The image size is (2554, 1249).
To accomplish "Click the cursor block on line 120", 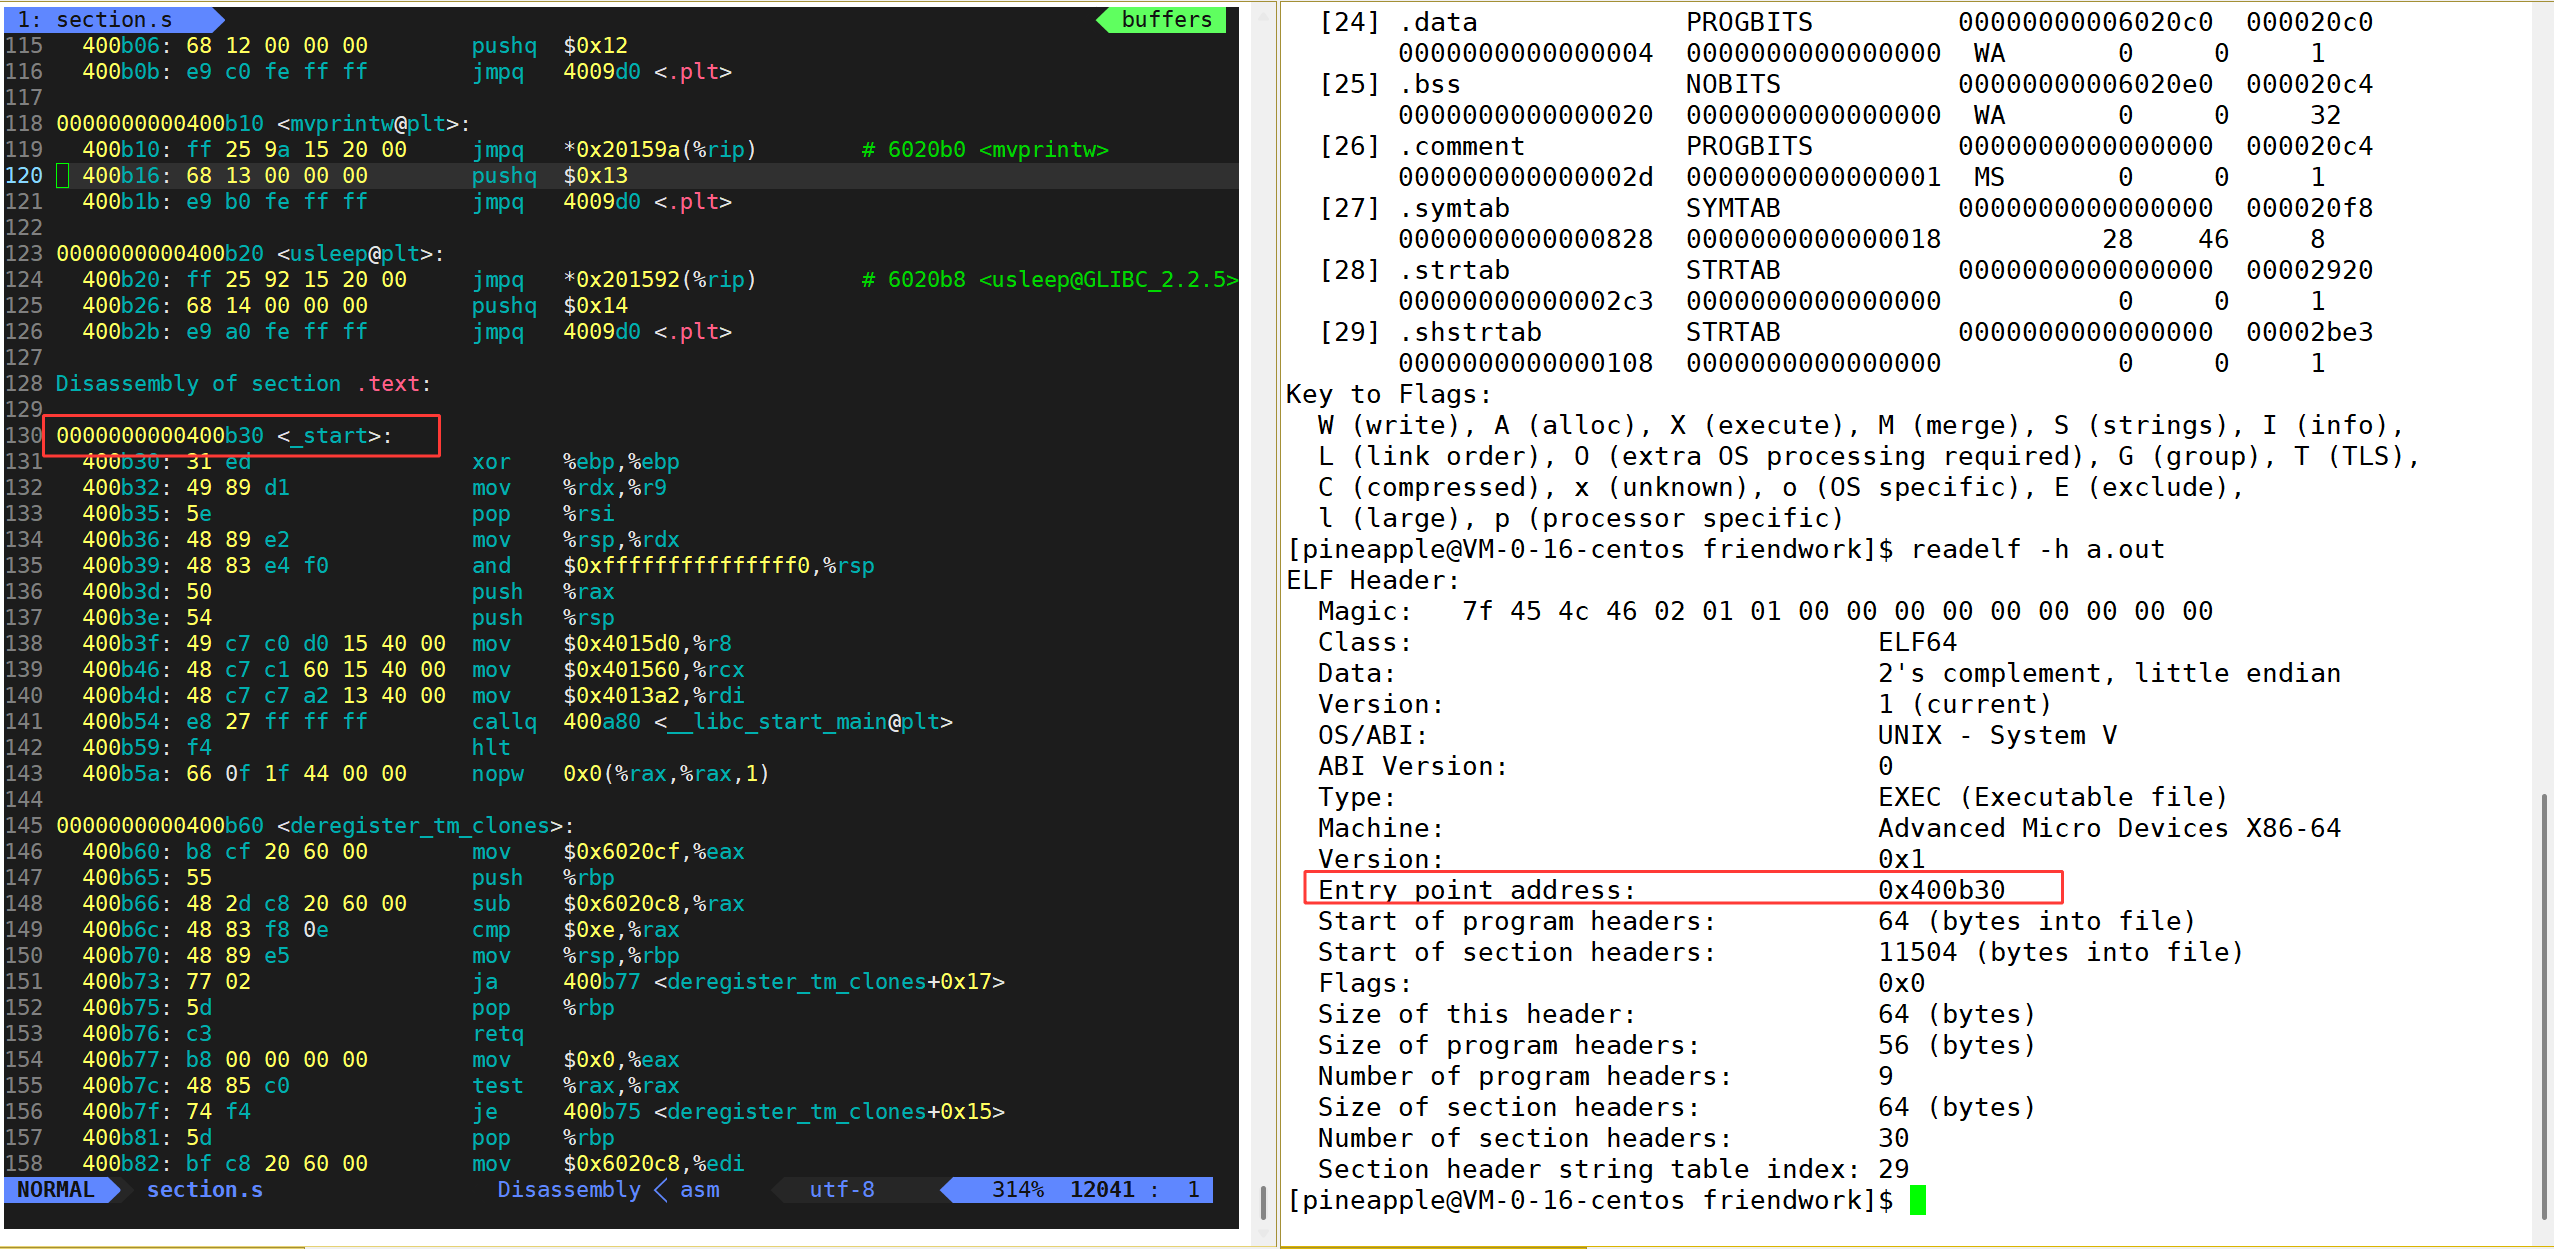I will pos(63,176).
